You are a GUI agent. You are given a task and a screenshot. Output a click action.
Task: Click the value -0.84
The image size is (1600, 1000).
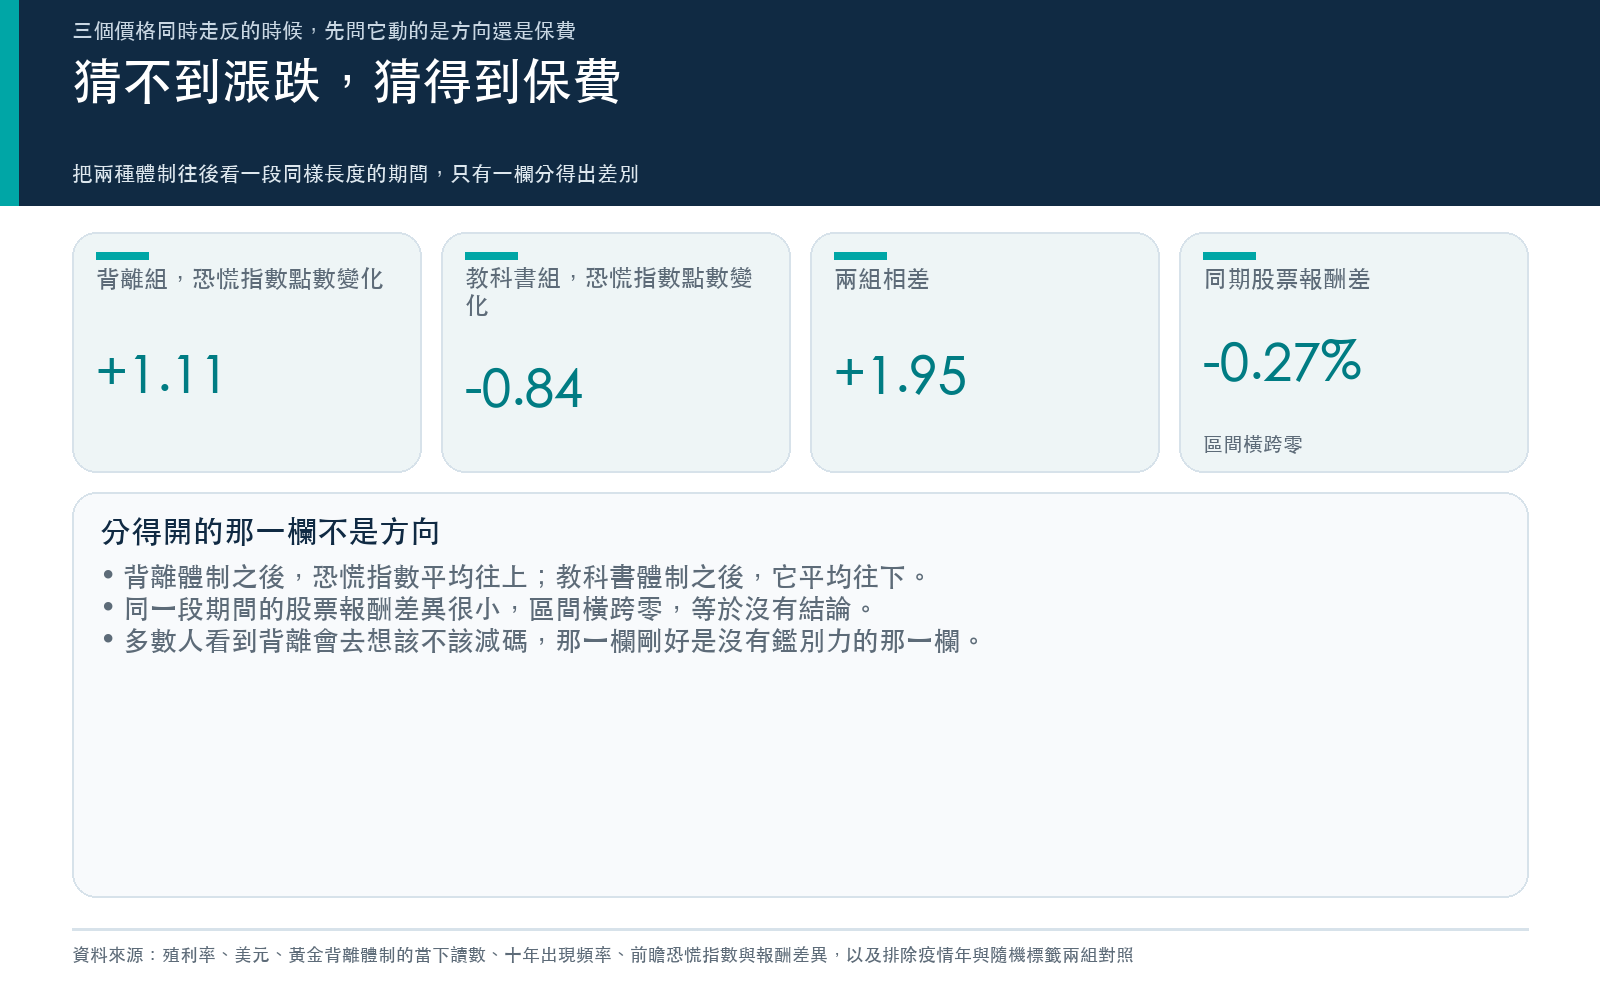(x=524, y=389)
